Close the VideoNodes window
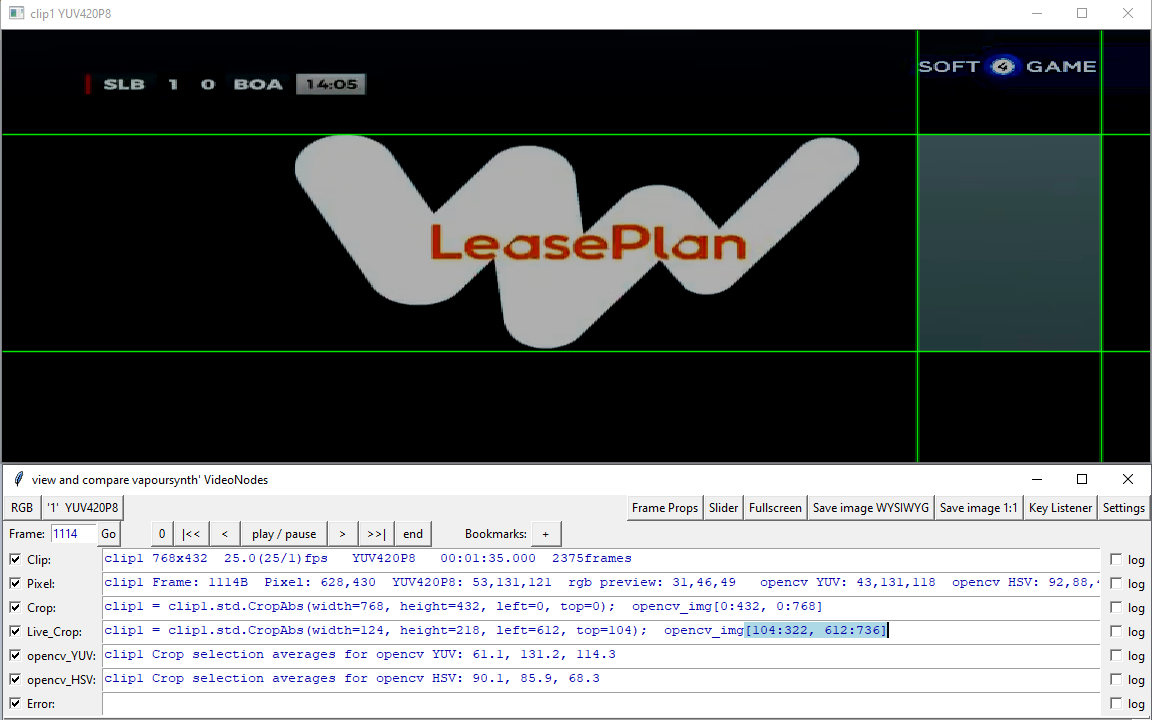1152x720 pixels. click(x=1128, y=479)
